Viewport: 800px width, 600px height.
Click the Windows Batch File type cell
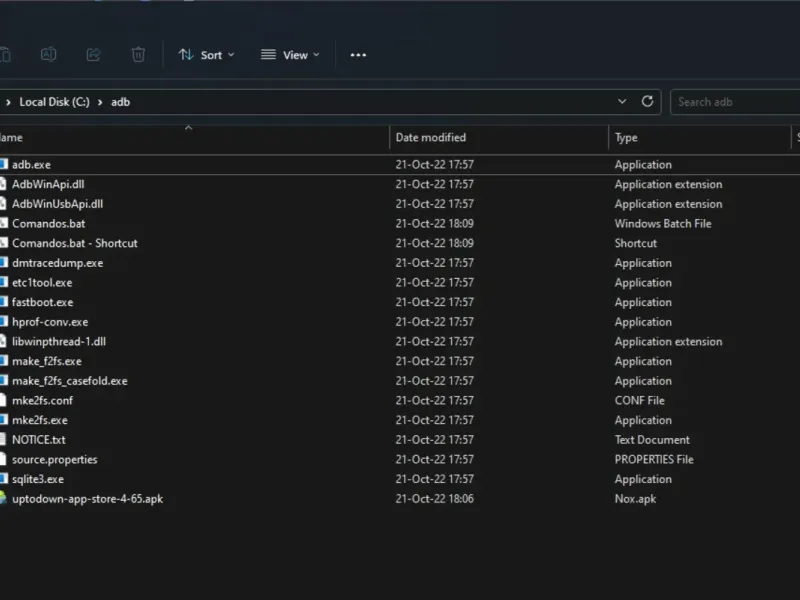[x=663, y=223]
